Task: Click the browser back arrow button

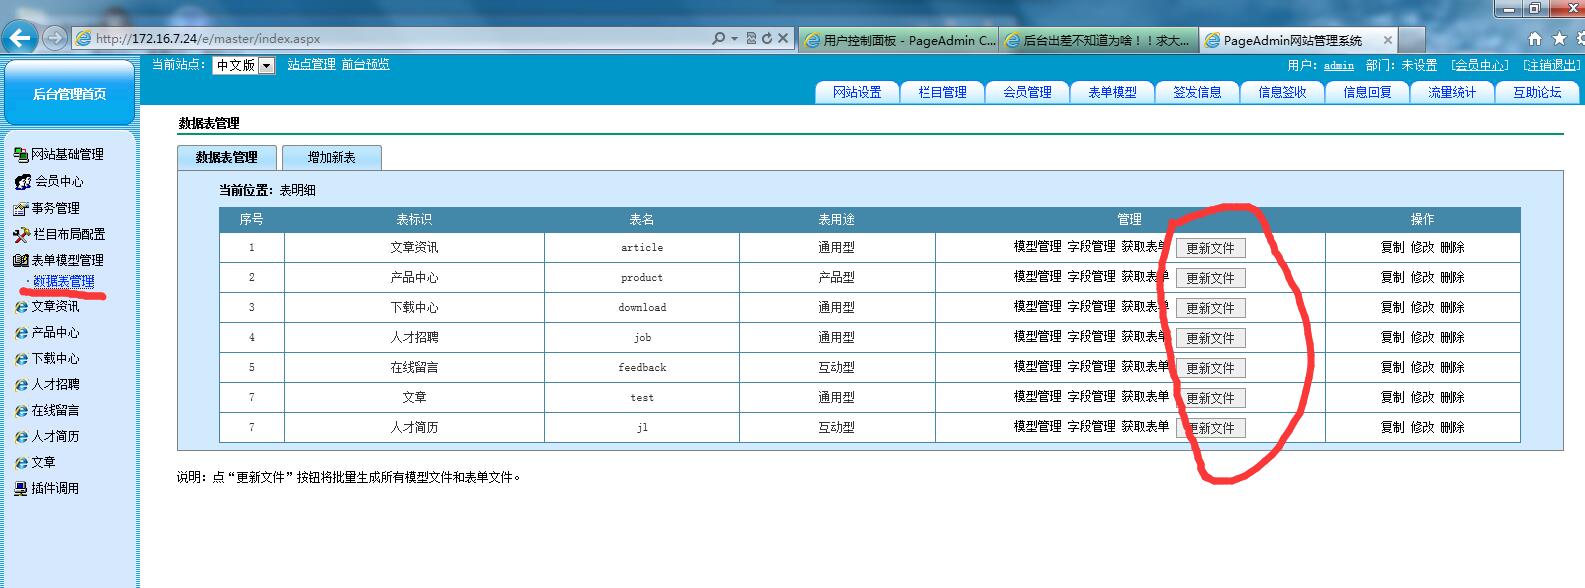Action: pyautogui.click(x=20, y=38)
